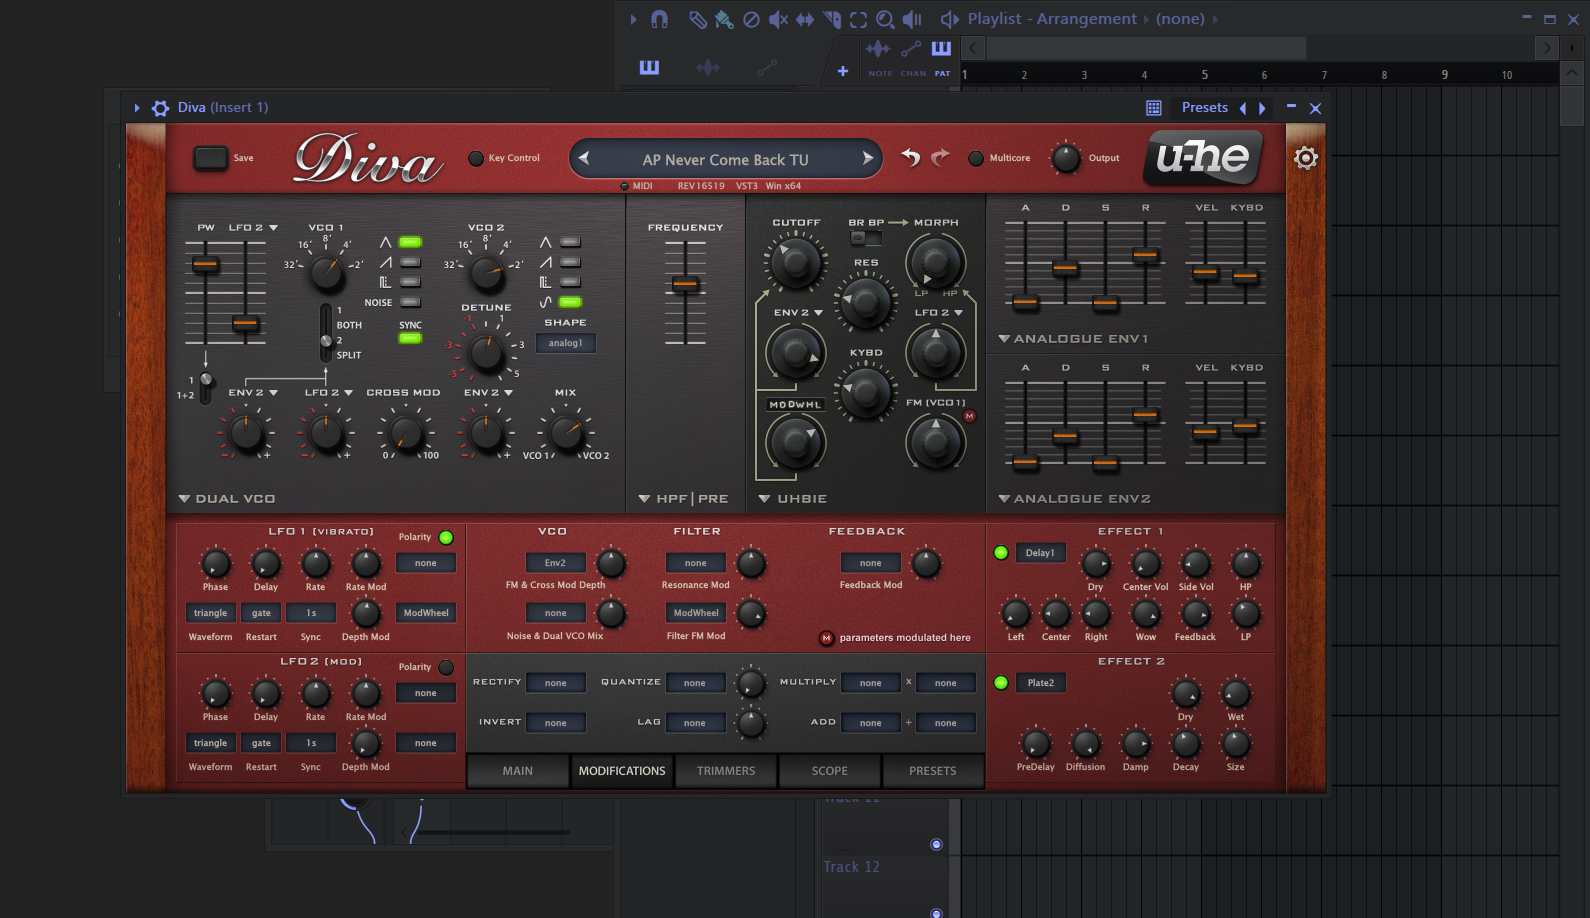
Task: Load next preset with right arrow in Diva display
Action: pos(867,158)
